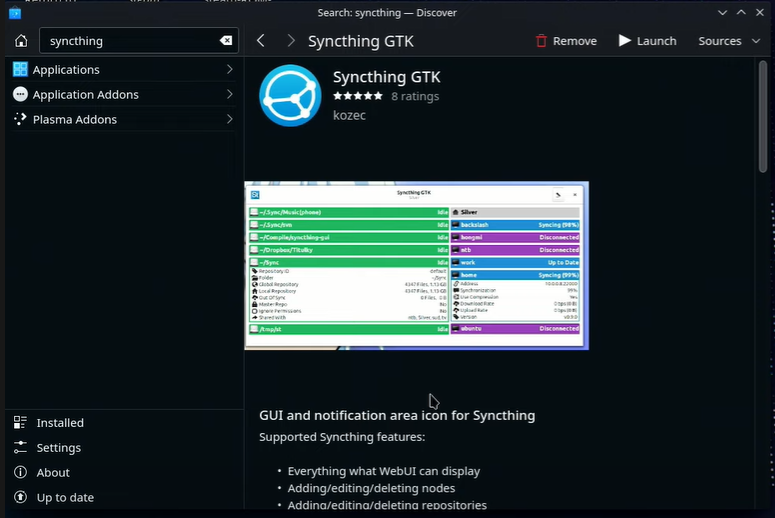
Task: Show the Installed apps page
Action: coord(125,423)
